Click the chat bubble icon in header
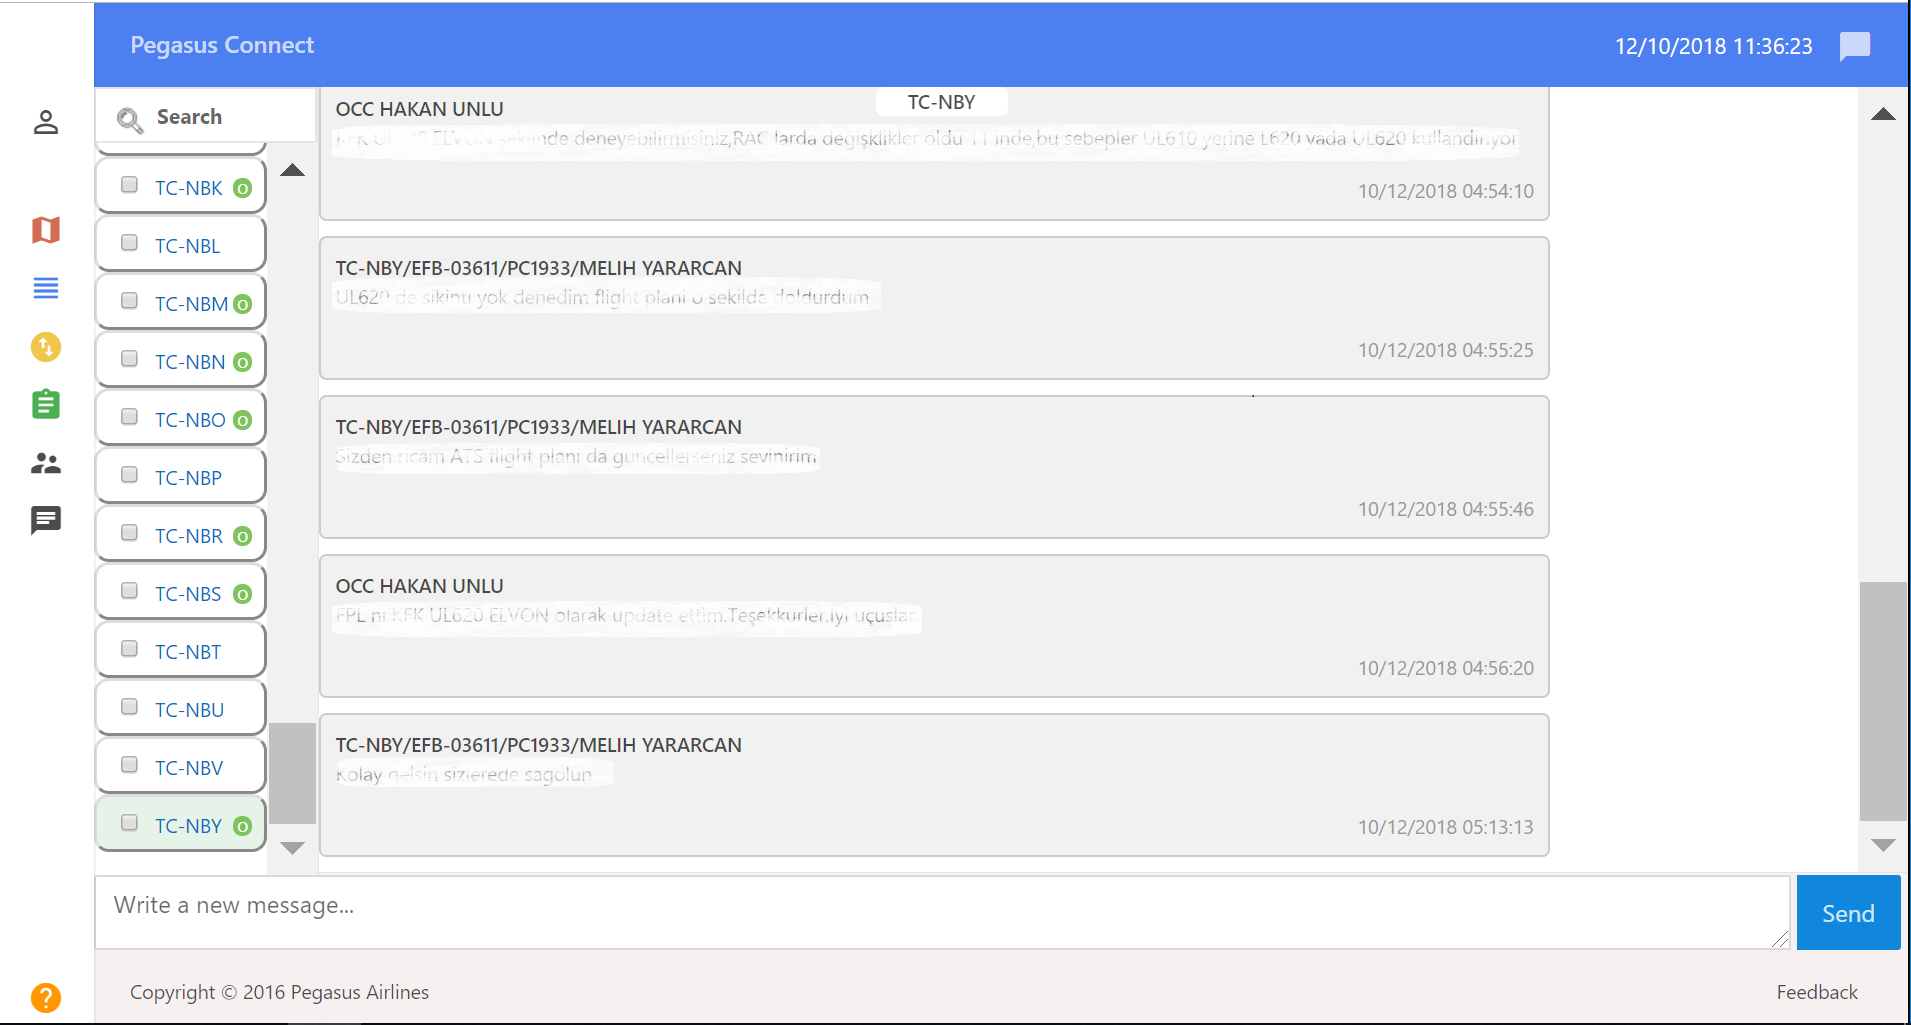Viewport: 1911px width, 1025px height. point(1854,46)
